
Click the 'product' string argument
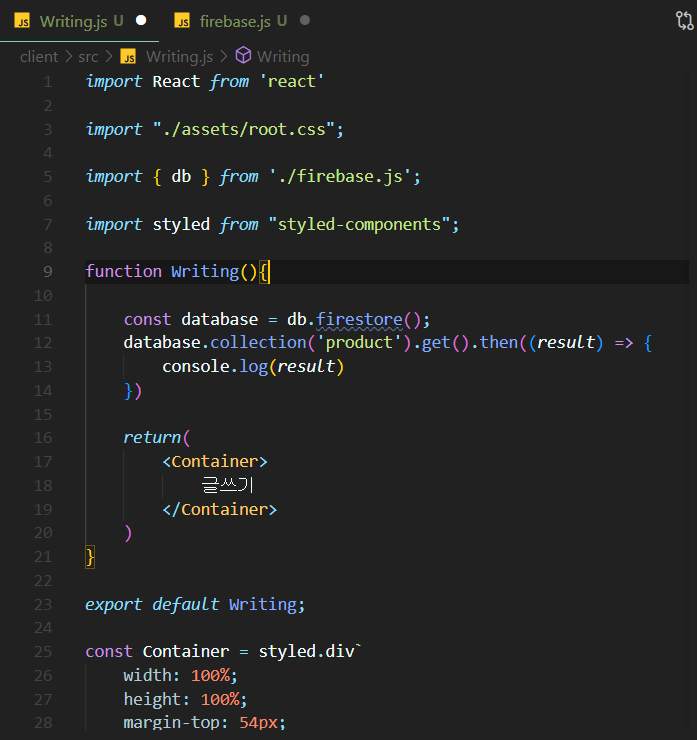click(x=359, y=342)
